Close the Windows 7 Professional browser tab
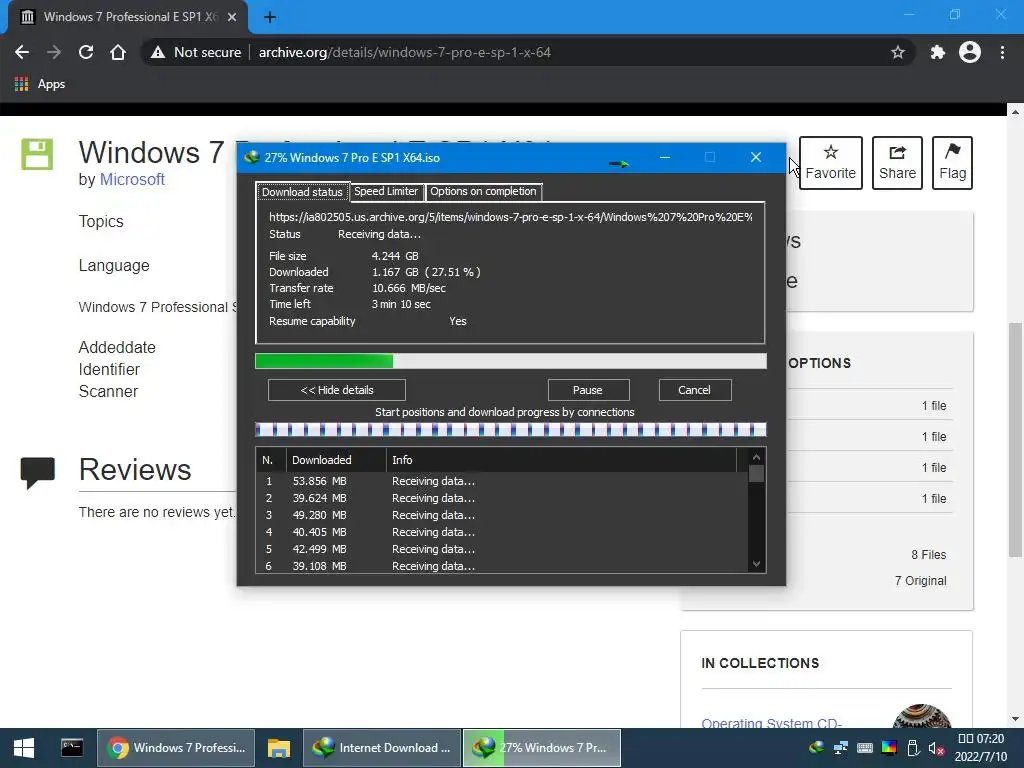Viewport: 1024px width, 768px height. click(x=232, y=17)
